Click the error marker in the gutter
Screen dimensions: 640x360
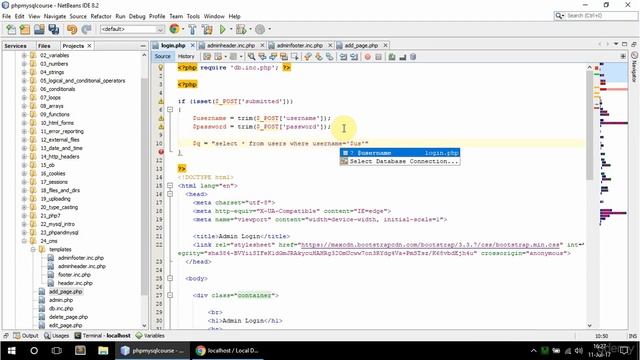click(x=161, y=152)
